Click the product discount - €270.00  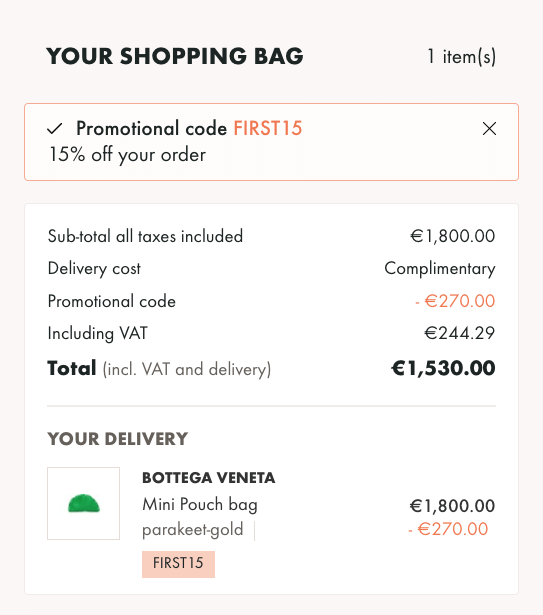pos(448,529)
